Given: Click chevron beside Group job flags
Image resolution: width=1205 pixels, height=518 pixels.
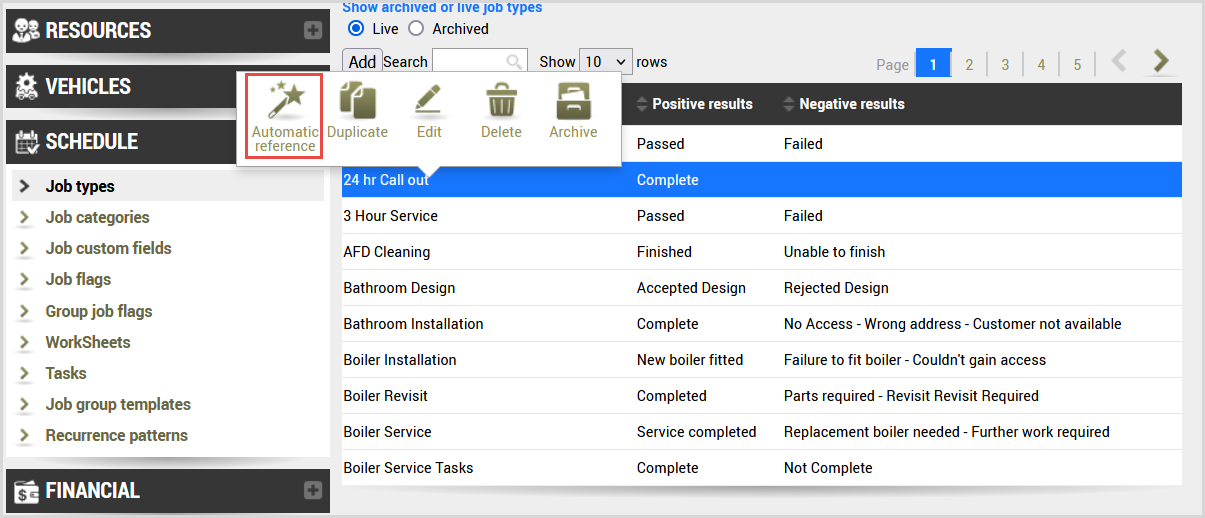Looking at the screenshot, I should (x=25, y=311).
